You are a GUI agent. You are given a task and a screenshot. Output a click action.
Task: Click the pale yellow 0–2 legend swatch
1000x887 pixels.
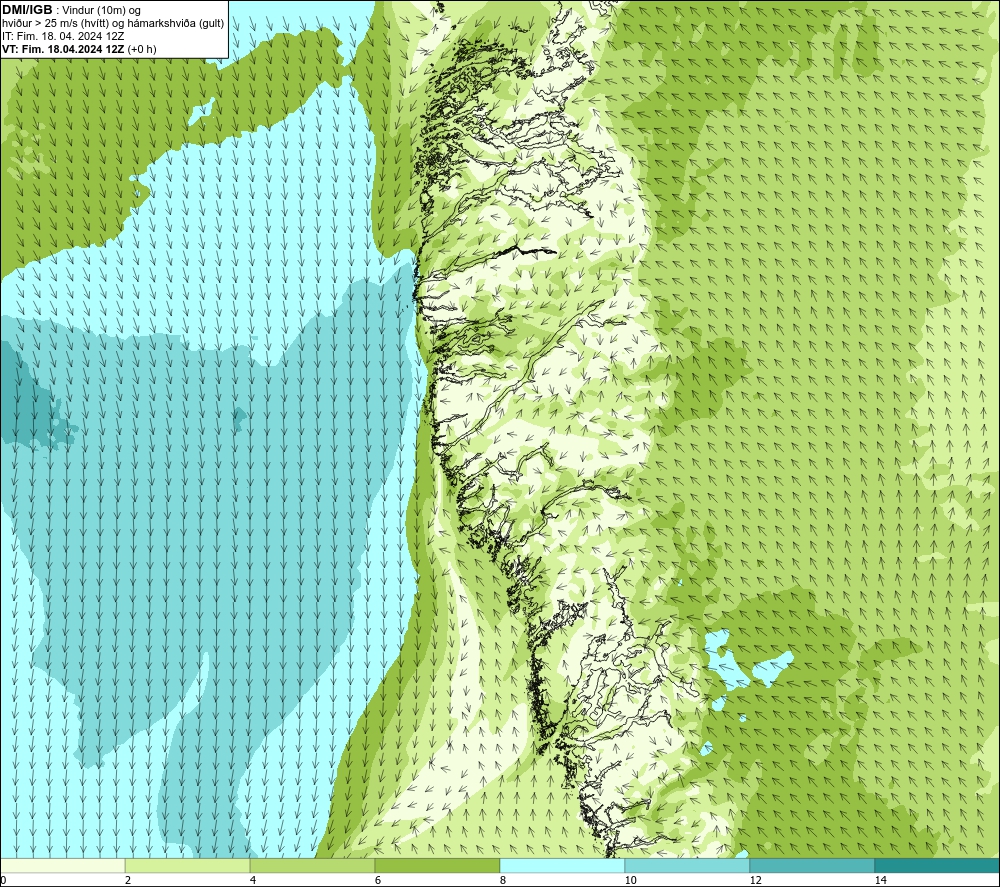62,866
